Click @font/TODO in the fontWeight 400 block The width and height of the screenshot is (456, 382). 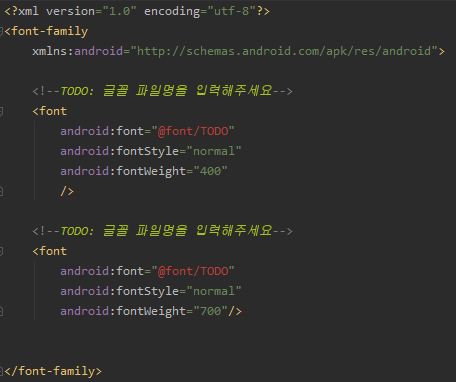pos(193,131)
